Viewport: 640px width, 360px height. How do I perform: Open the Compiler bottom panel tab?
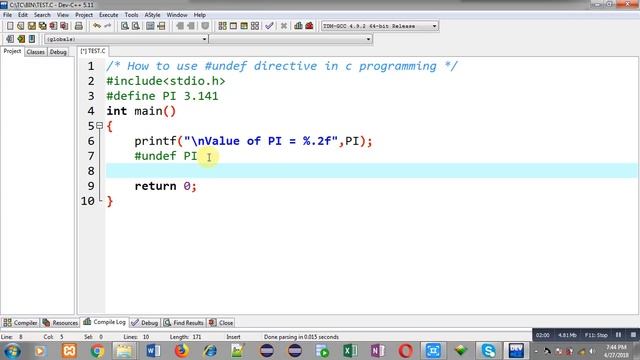(20, 322)
